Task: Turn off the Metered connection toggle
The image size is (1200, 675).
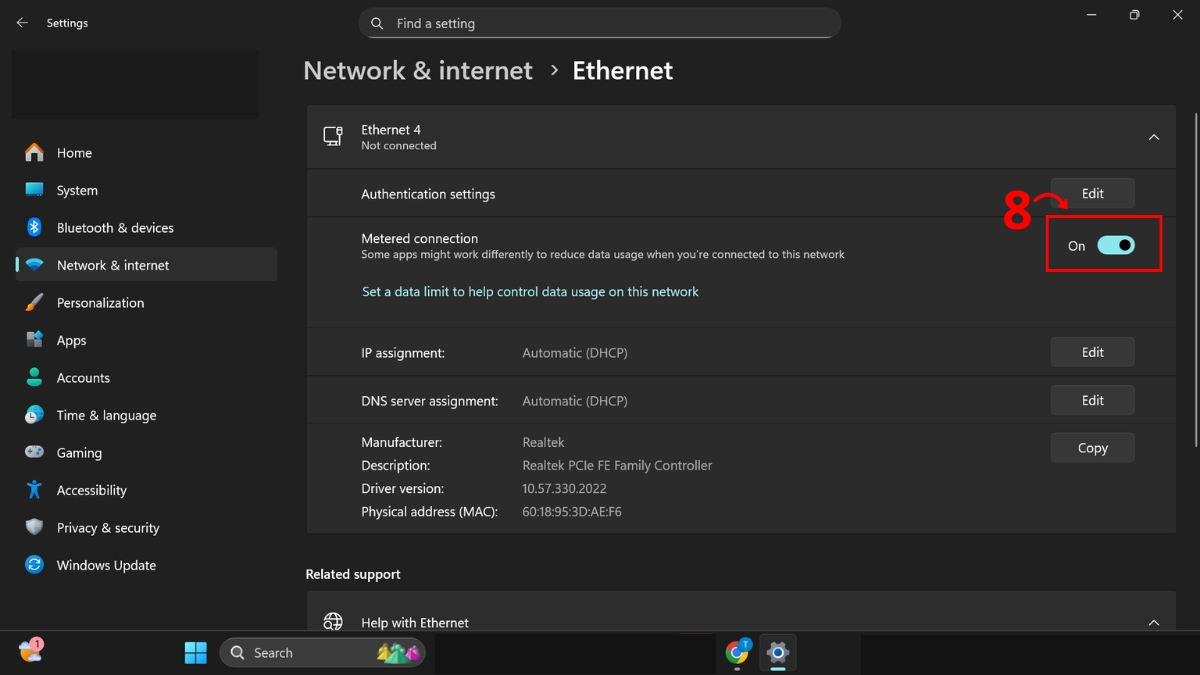Action: tap(1119, 245)
